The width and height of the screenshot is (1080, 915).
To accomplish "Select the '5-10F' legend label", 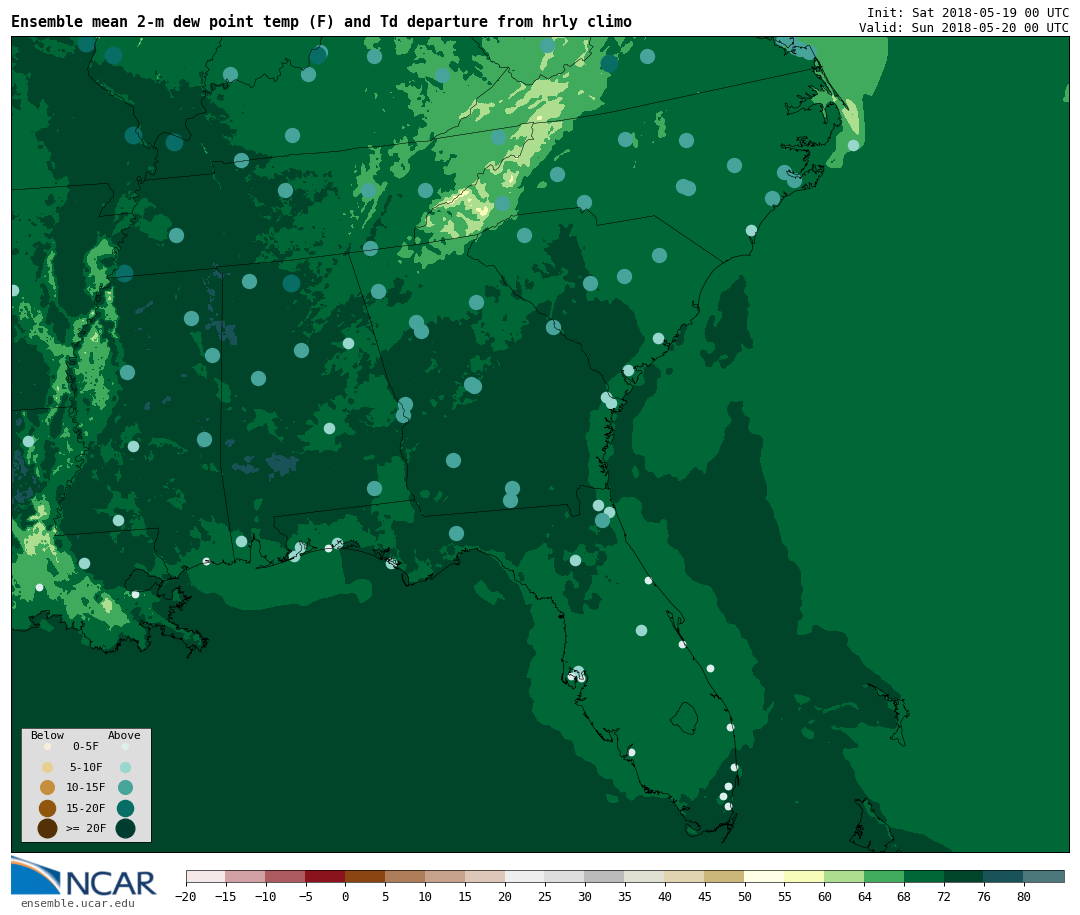I will click(86, 768).
